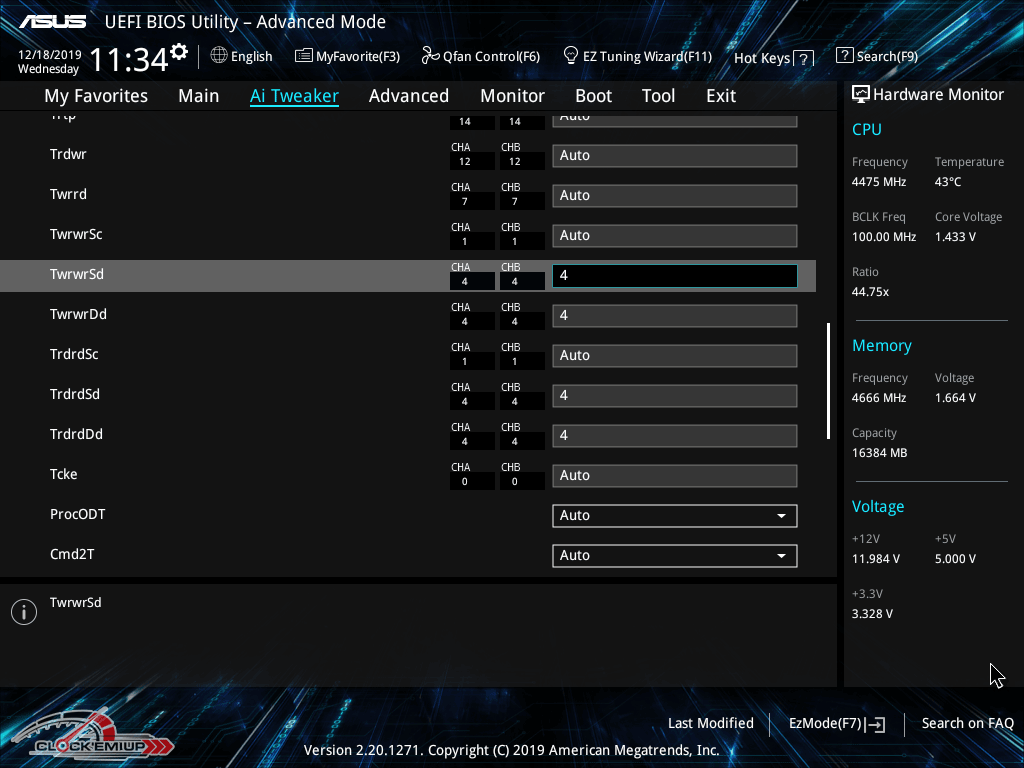Click the TwrwrSd value input field
1024x768 pixels.
point(674,275)
